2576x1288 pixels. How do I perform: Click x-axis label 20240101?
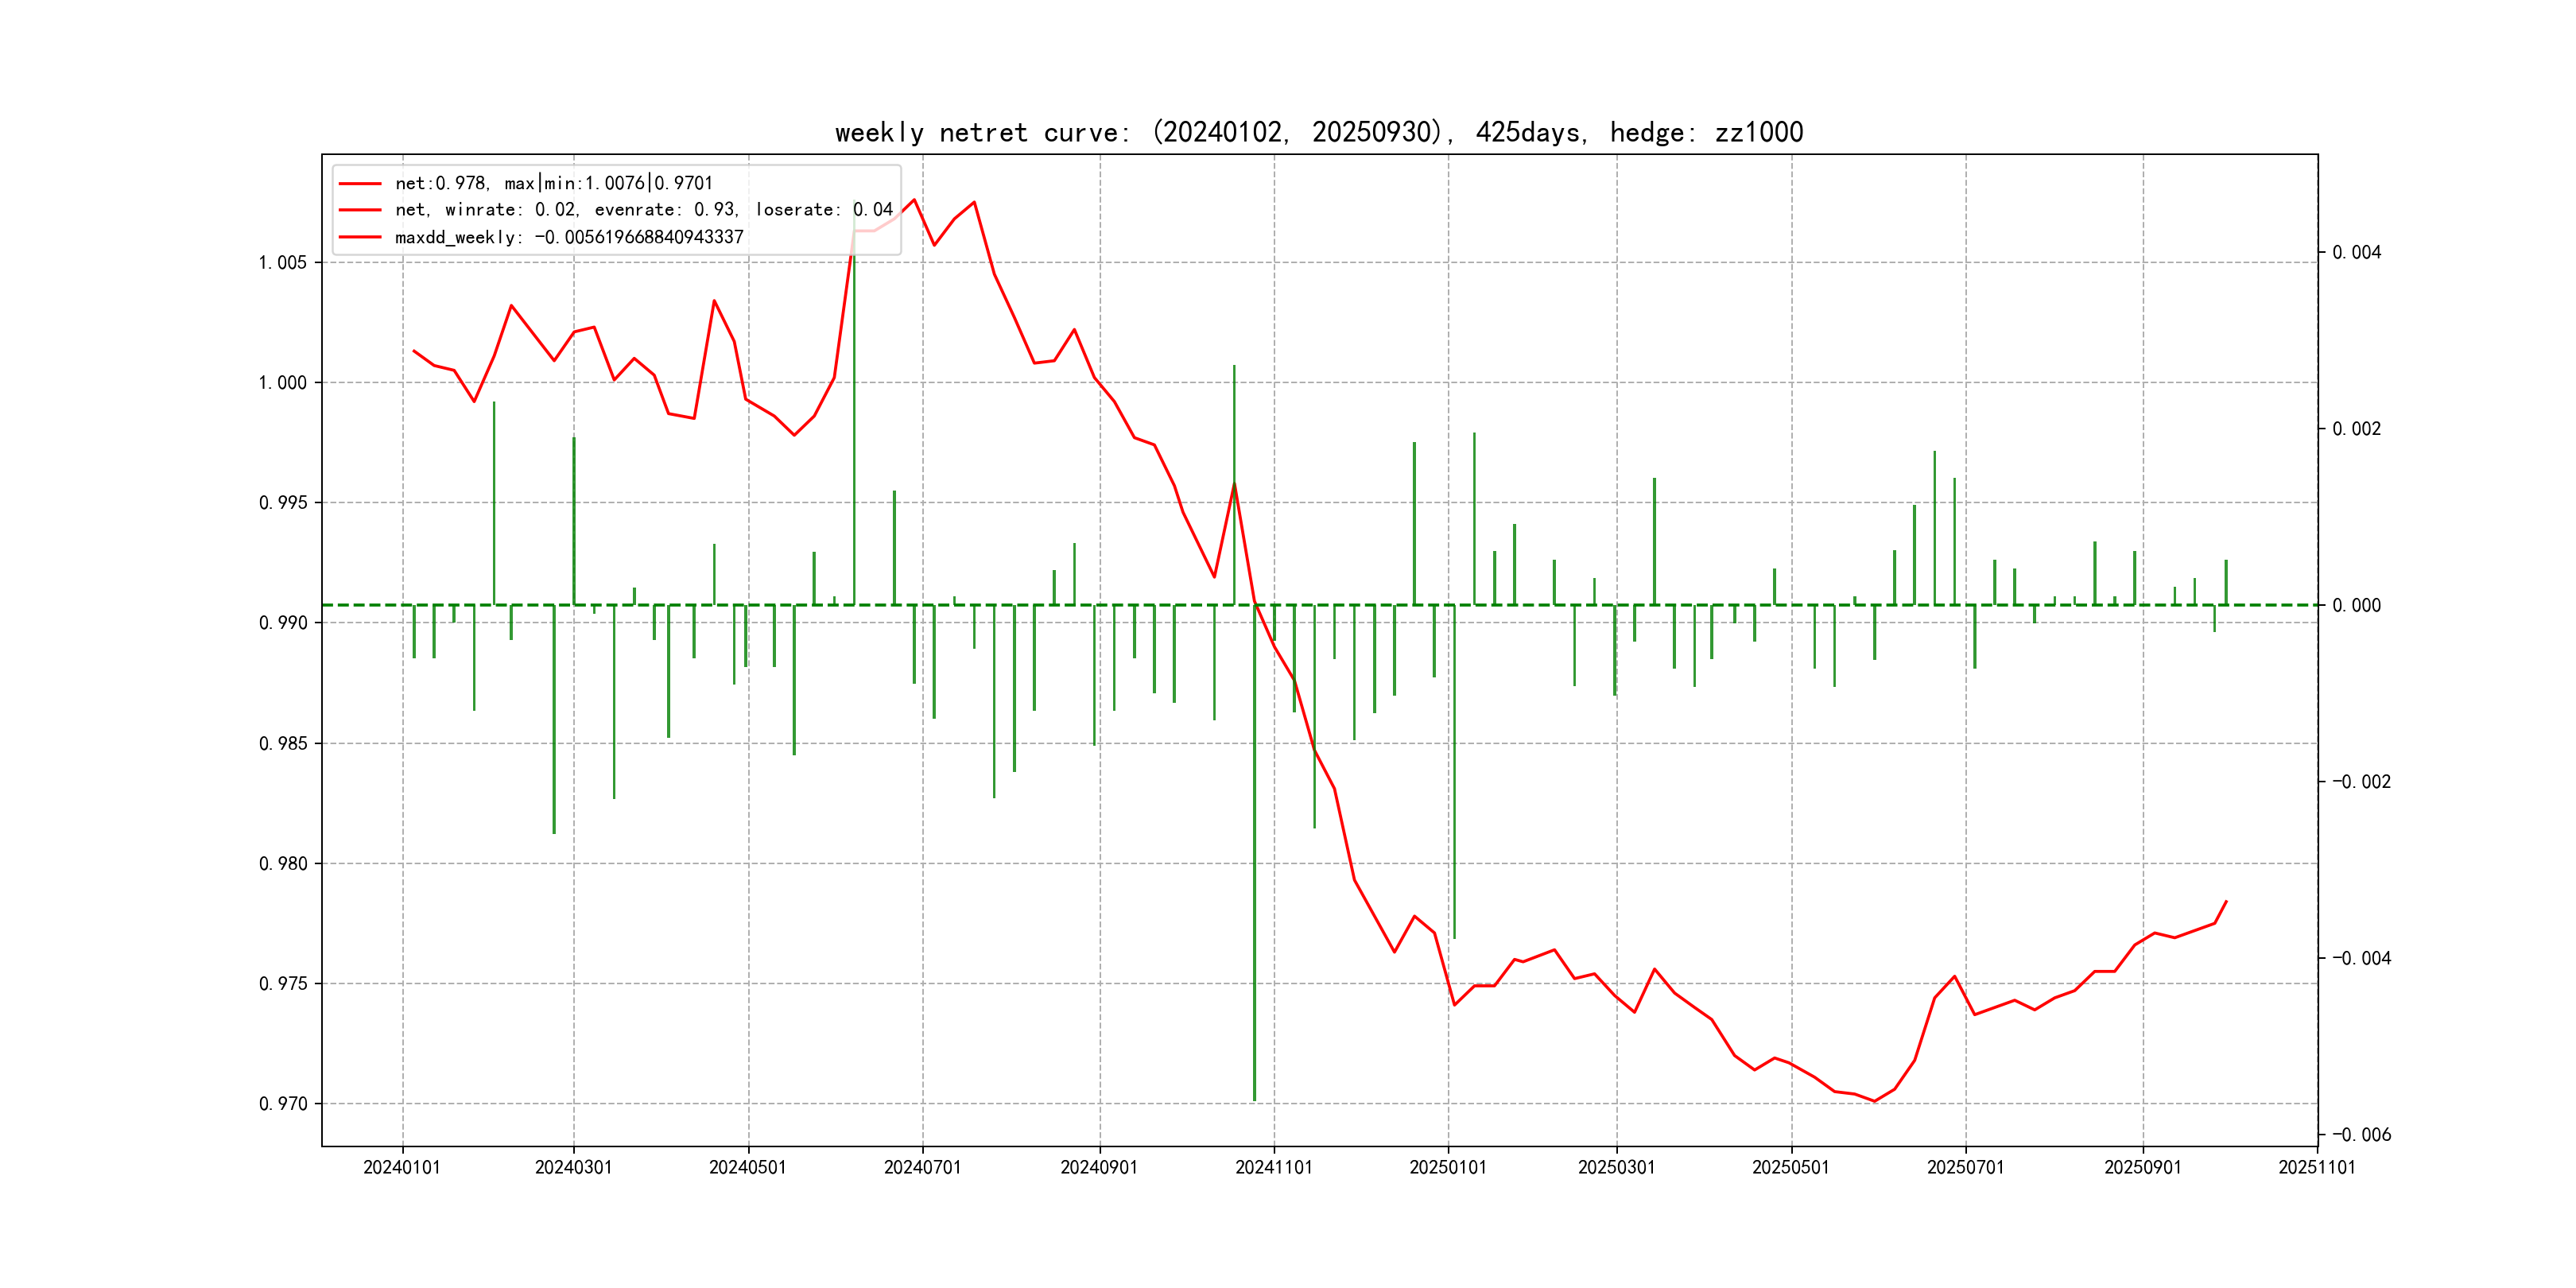click(x=402, y=1167)
